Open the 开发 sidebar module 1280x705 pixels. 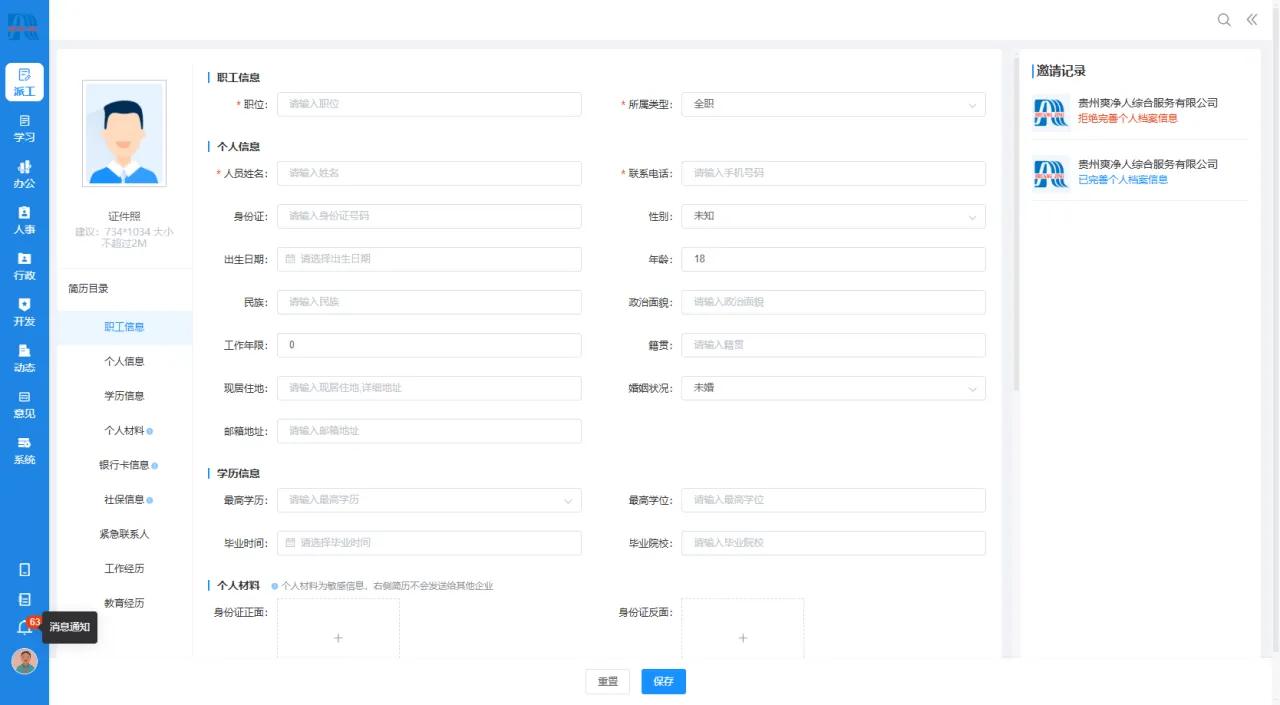pyautogui.click(x=24, y=312)
